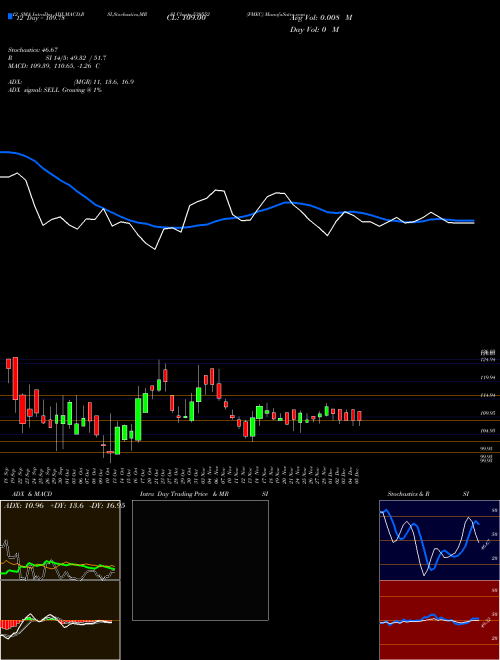Click 'ADX: 10.96 +DY: 13.6 -DY: 16.95' header

[x=63, y=506]
